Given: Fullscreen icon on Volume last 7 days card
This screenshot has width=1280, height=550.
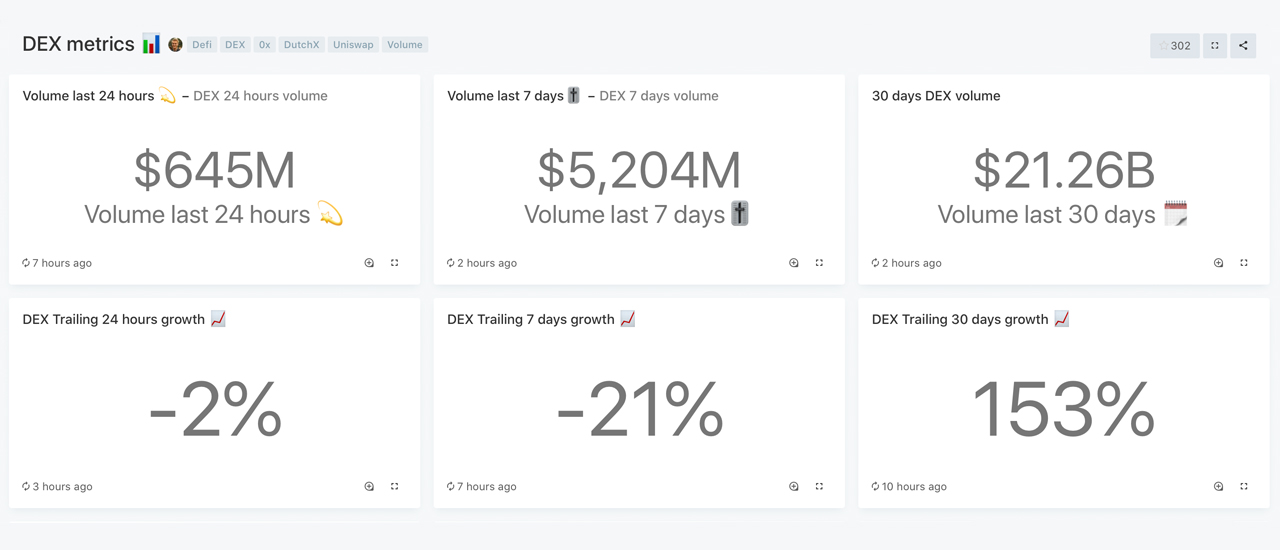Looking at the screenshot, I should 820,263.
